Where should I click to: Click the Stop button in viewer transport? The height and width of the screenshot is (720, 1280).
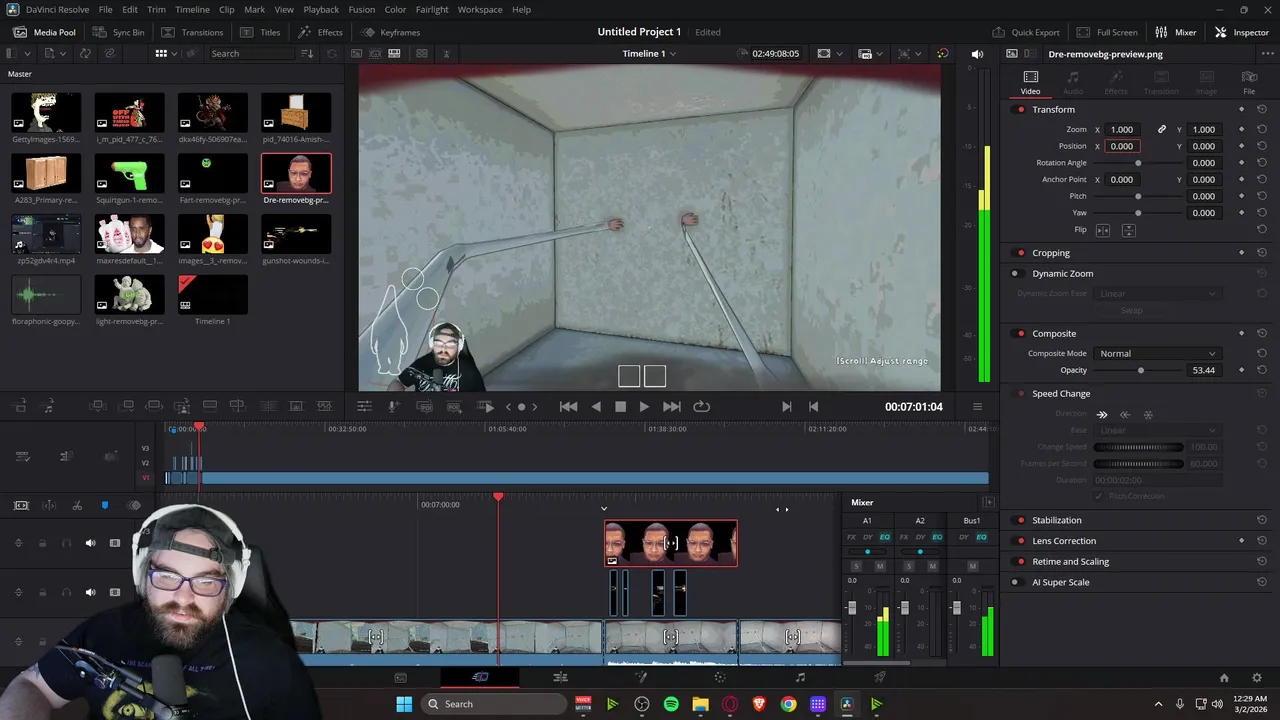coord(620,406)
